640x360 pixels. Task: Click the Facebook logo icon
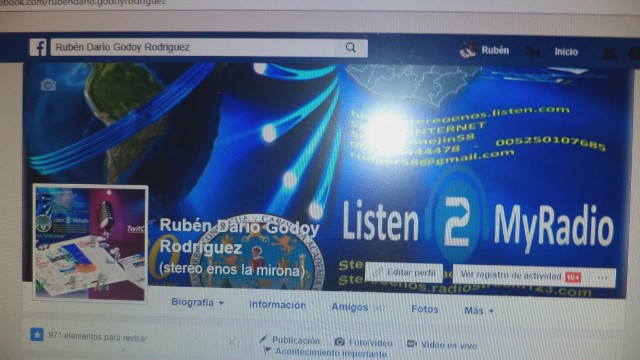38,47
